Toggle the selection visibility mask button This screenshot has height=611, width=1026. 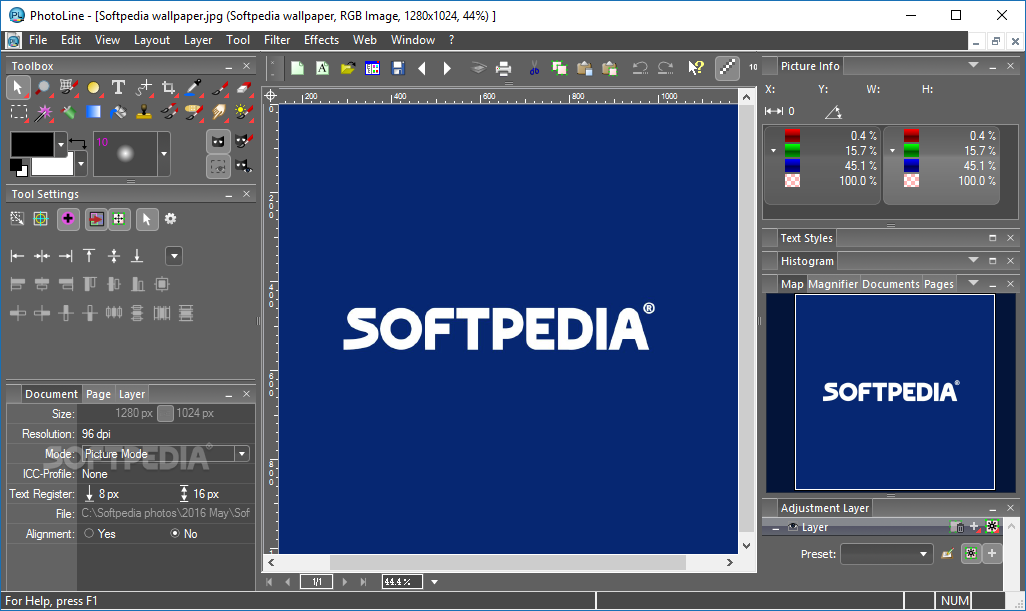tap(219, 166)
